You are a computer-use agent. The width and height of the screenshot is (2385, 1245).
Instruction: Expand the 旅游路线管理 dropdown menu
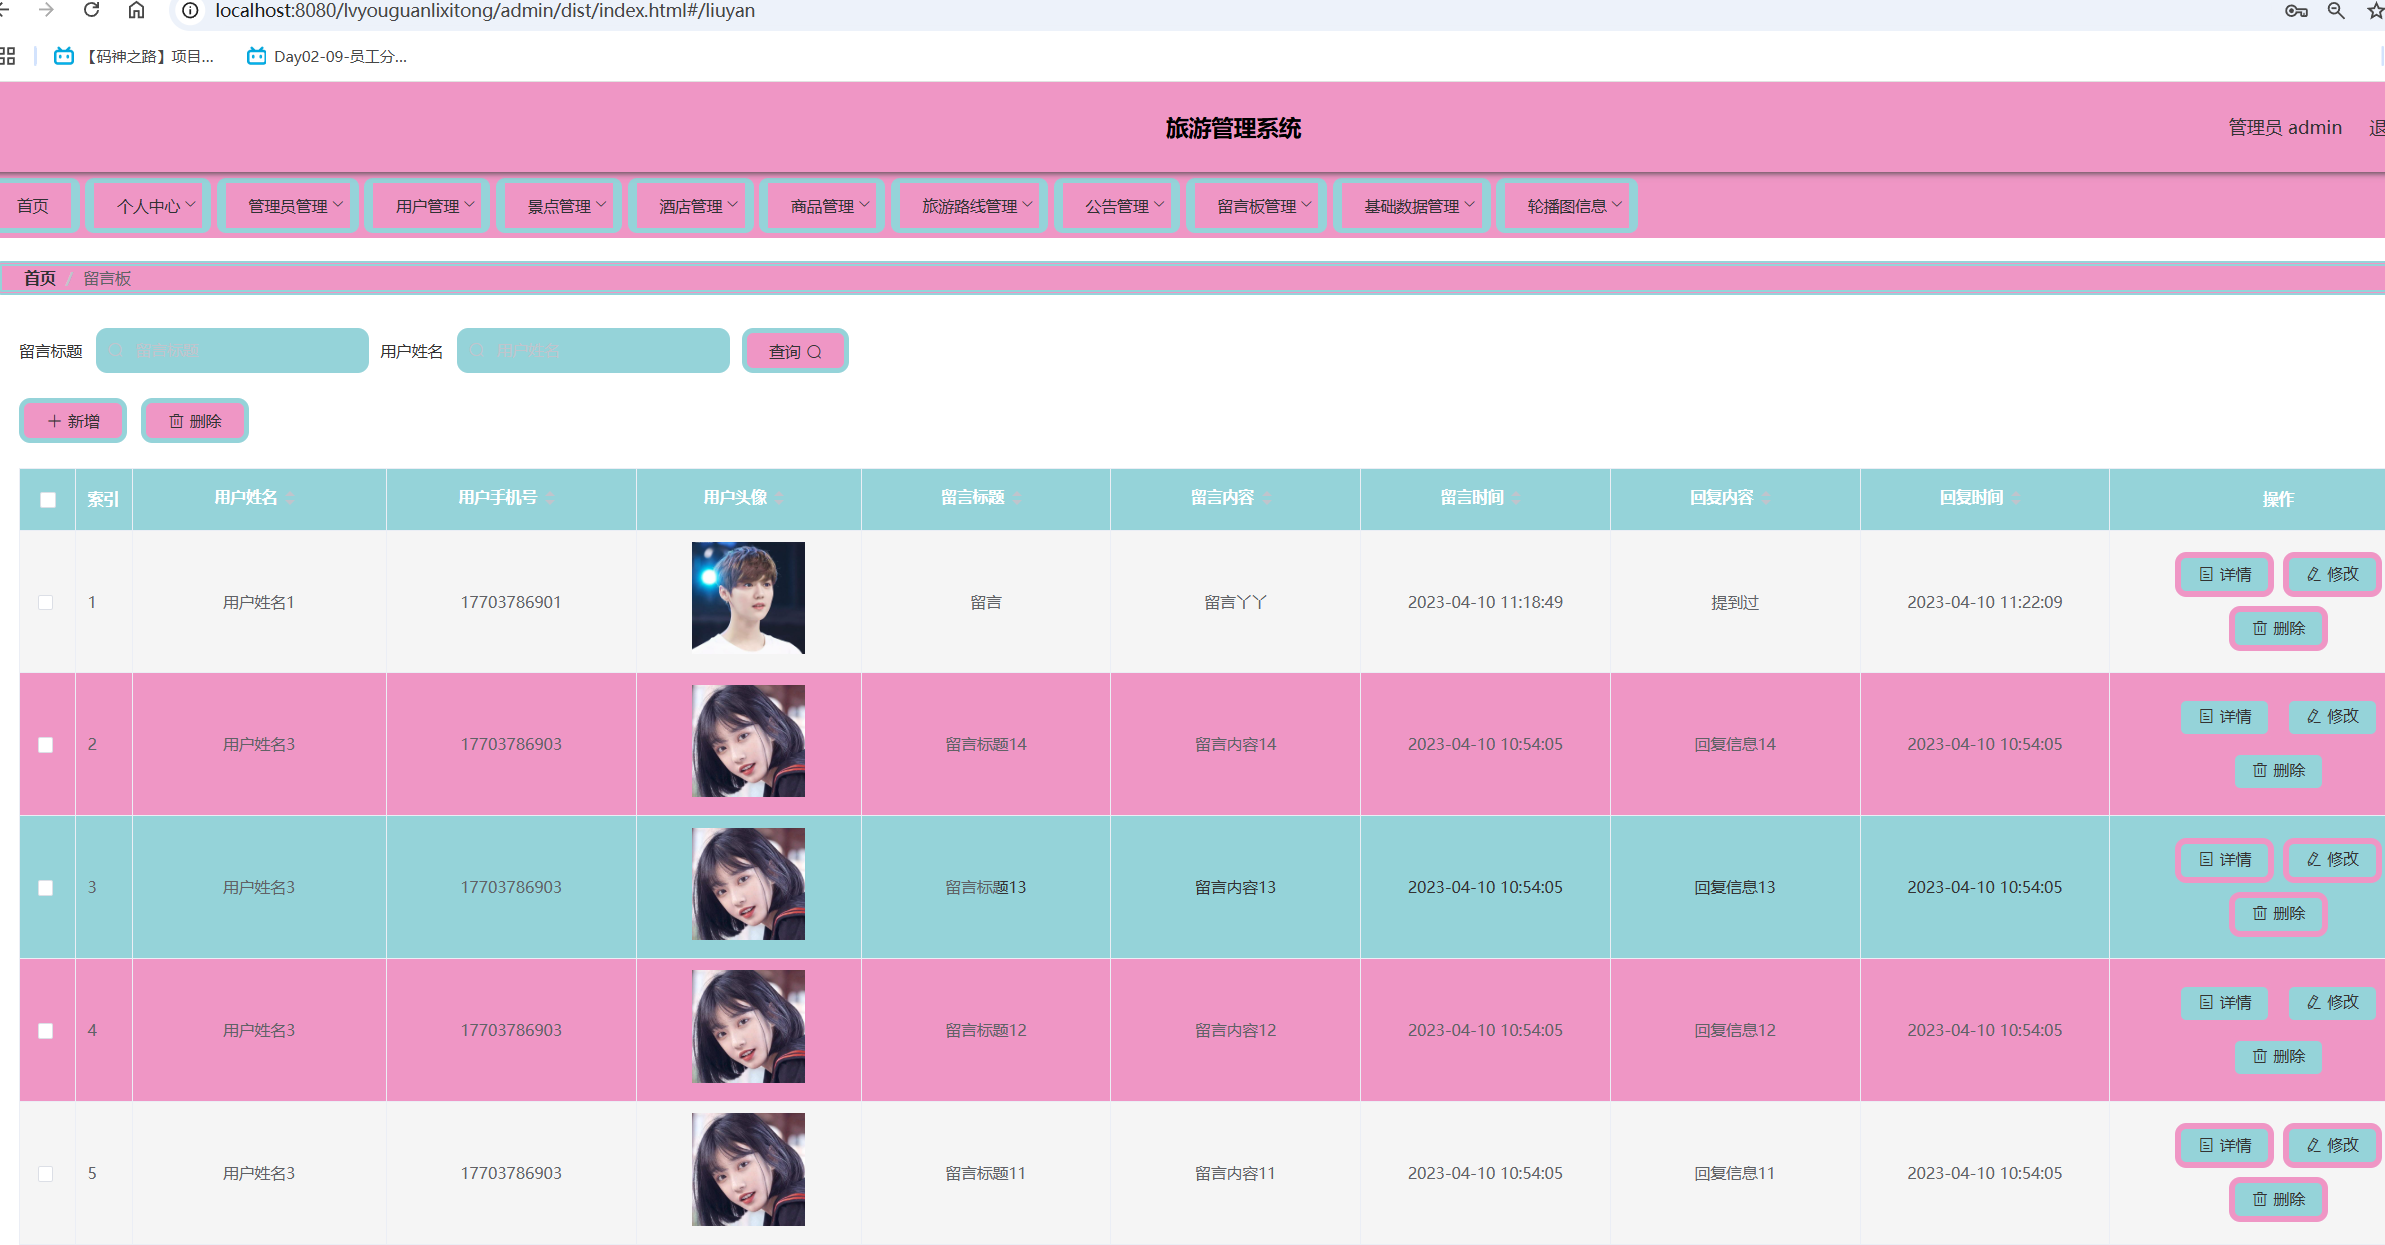[x=970, y=206]
